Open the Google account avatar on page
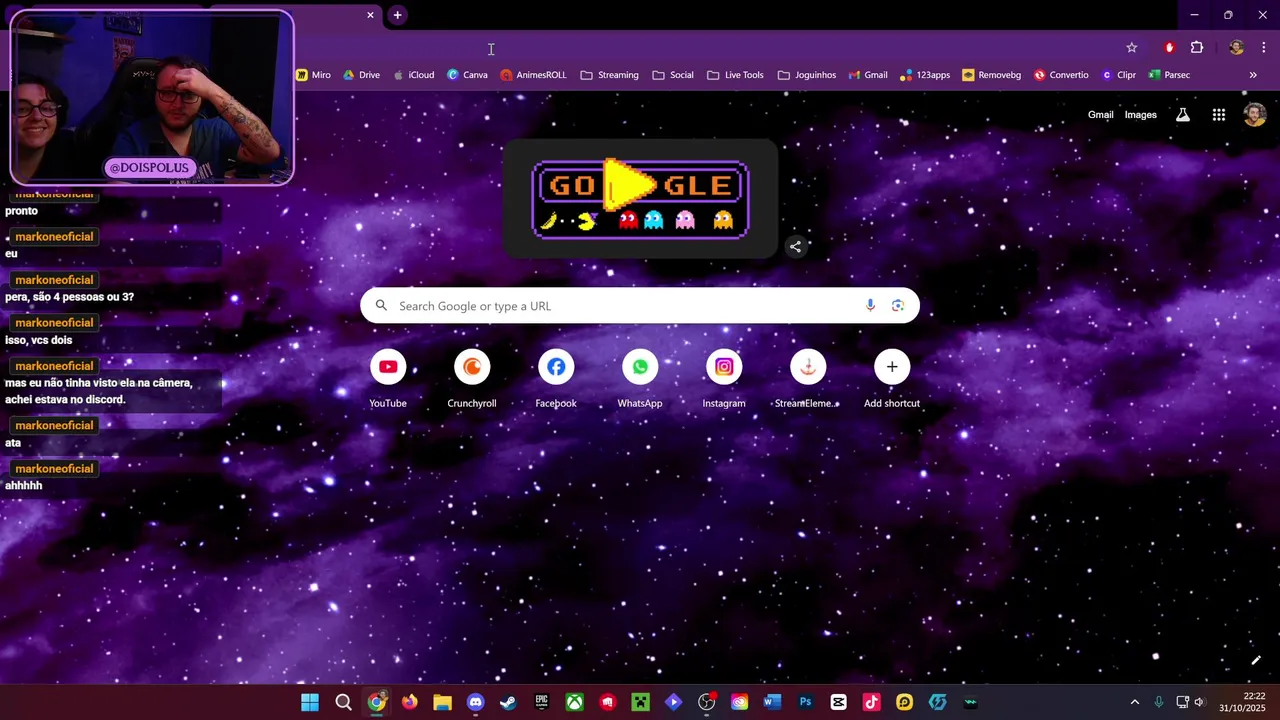The width and height of the screenshot is (1280, 720). (x=1255, y=115)
